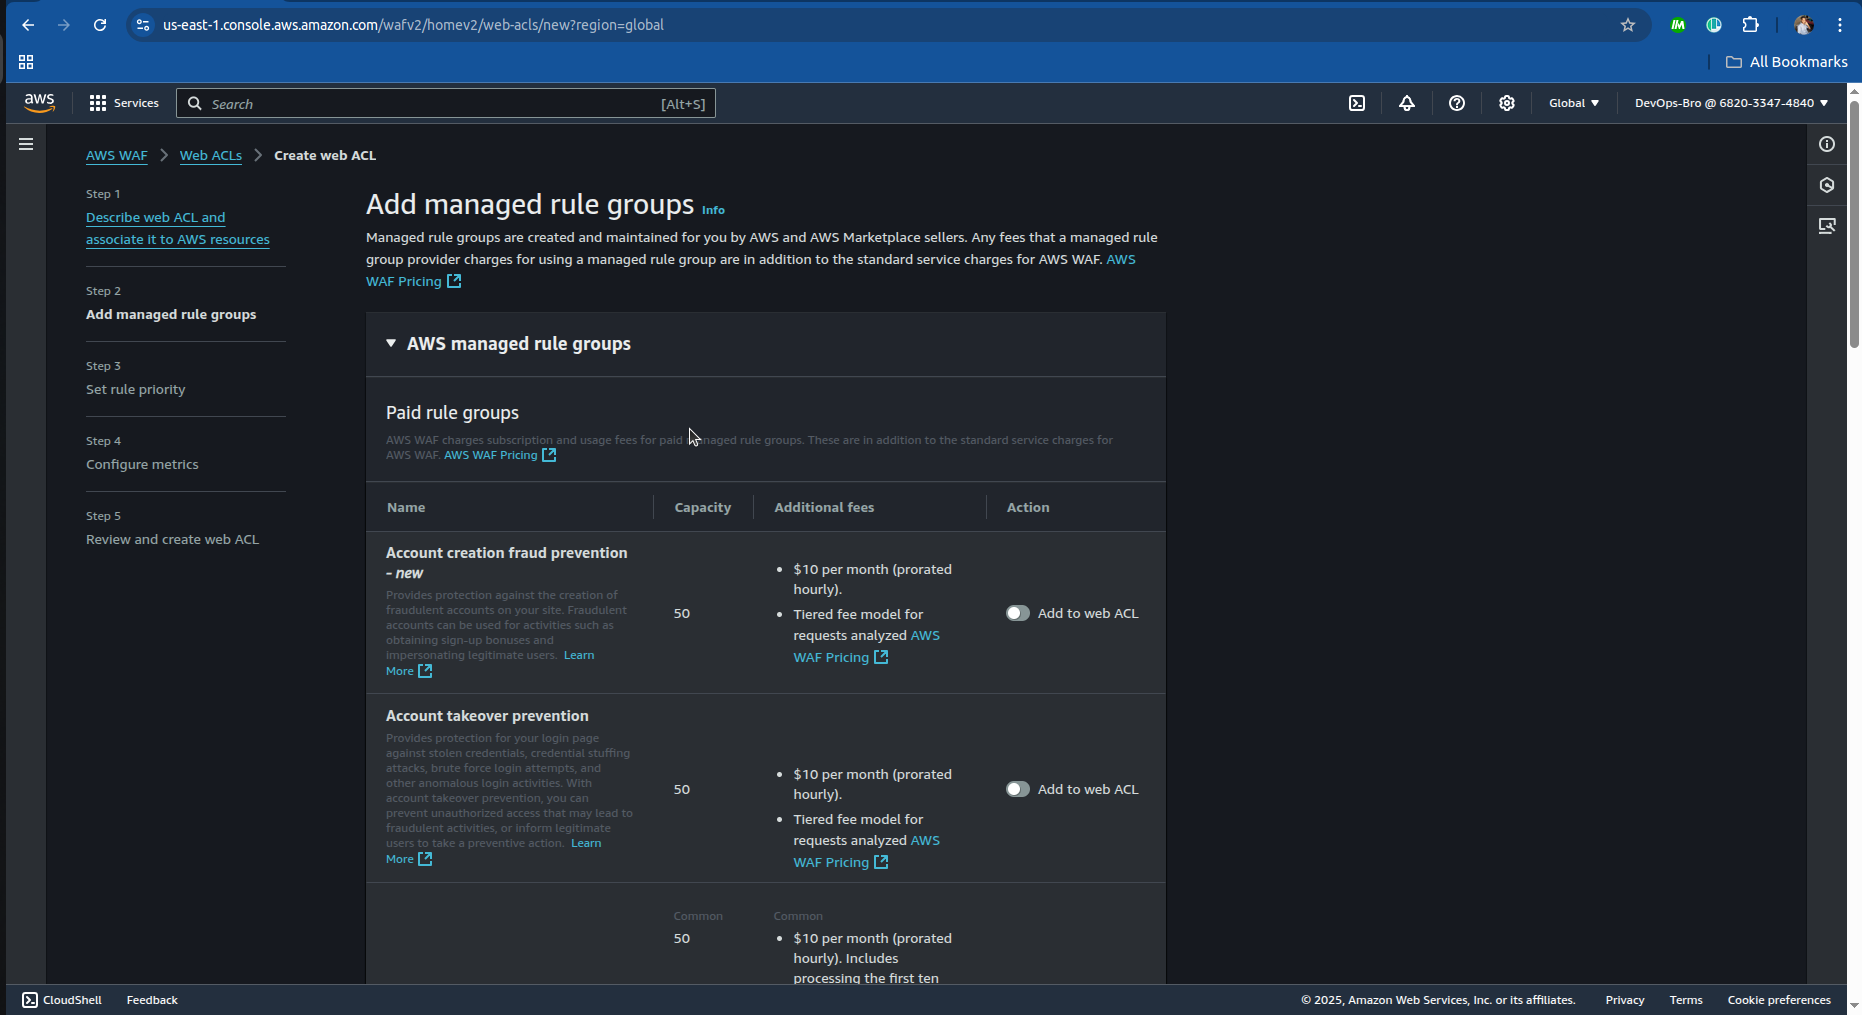Open WAF Pricing link in takeover prevention fees

coord(841,862)
